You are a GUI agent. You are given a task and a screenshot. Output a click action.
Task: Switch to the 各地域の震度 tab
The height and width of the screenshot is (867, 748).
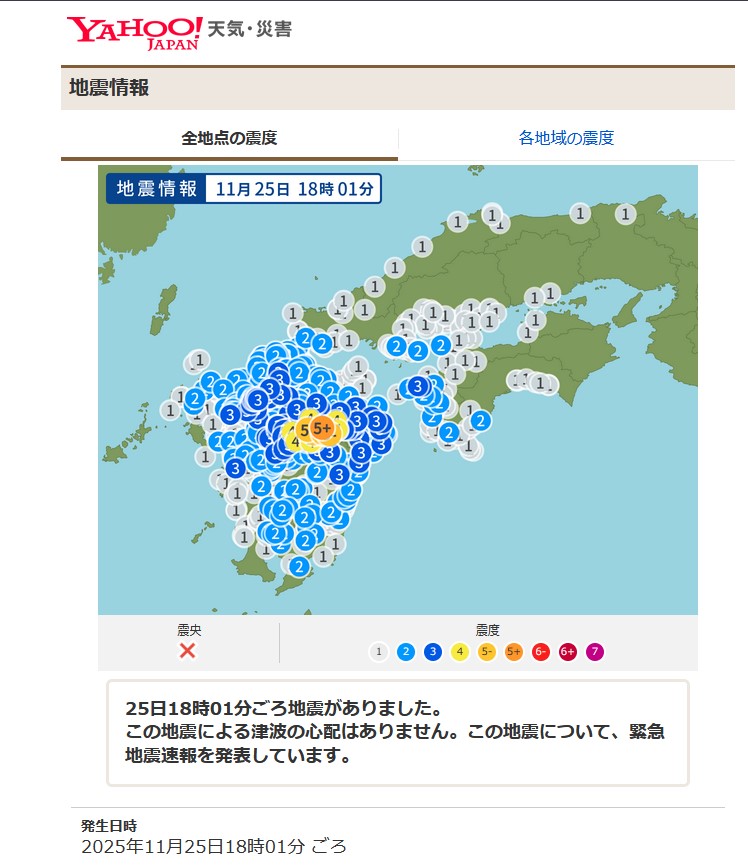click(x=566, y=138)
